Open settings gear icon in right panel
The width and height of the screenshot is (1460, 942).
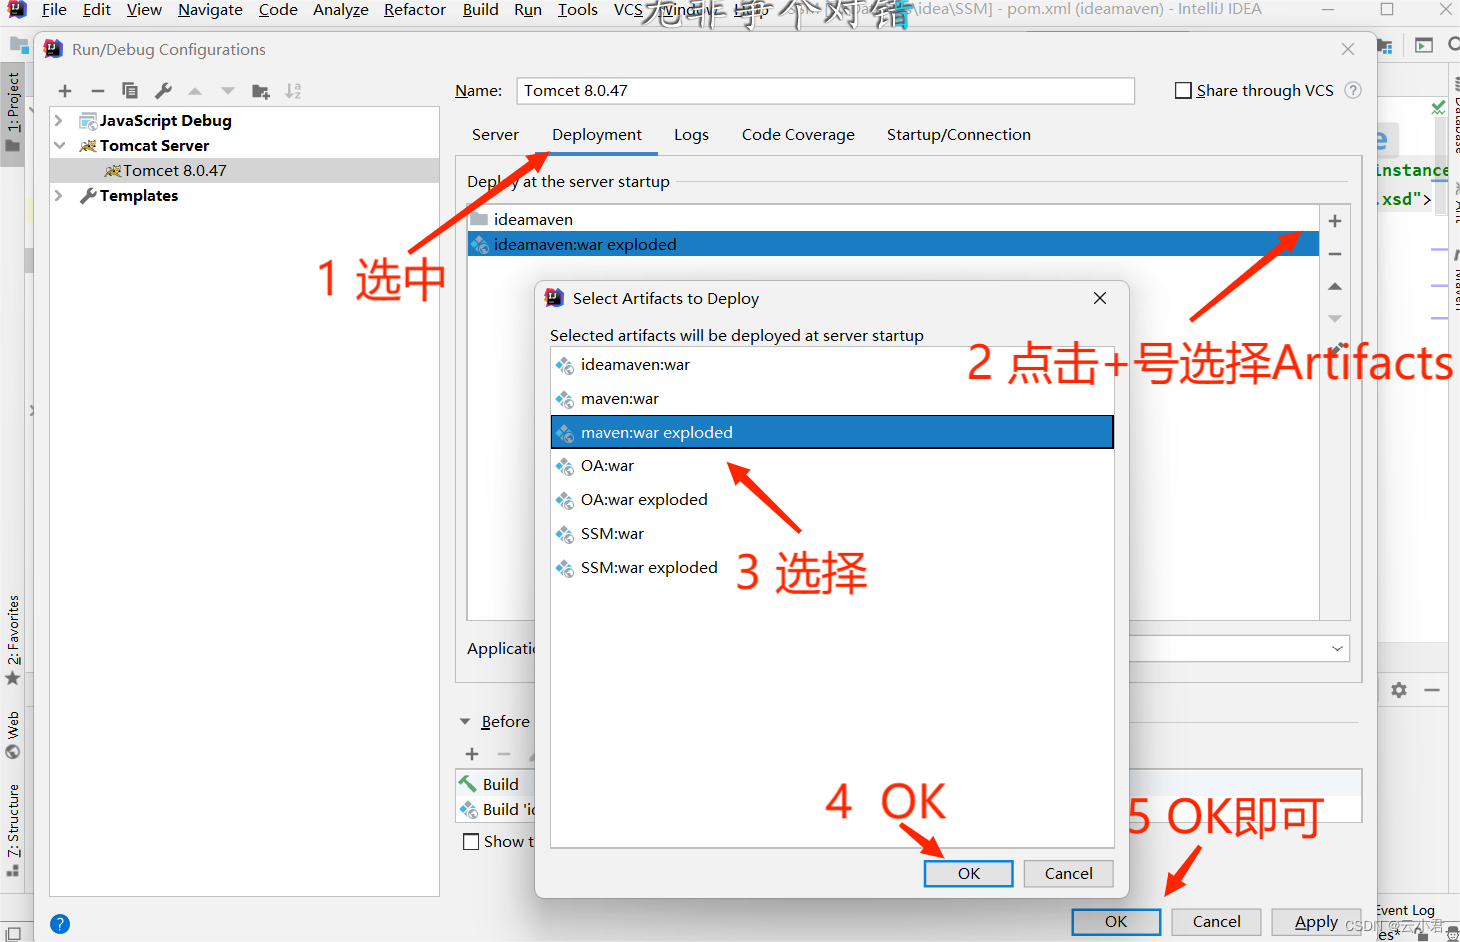(1399, 690)
